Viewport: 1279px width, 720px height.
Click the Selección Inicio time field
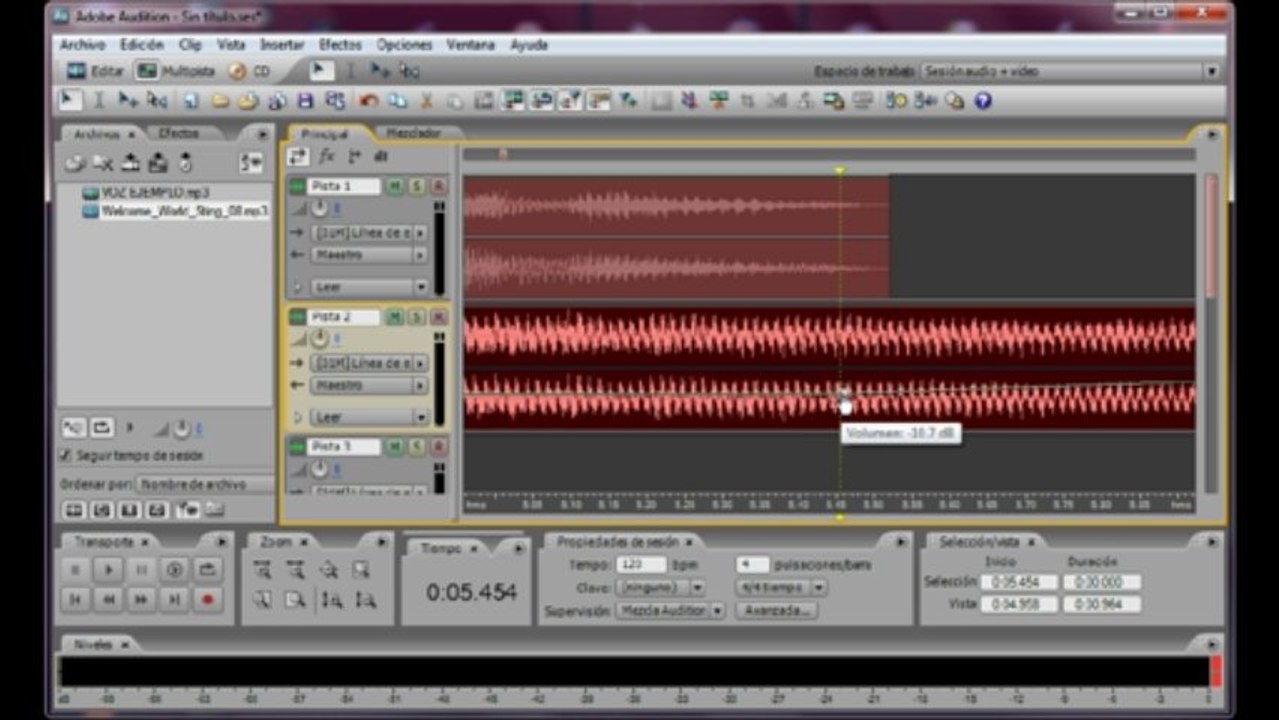tap(1019, 582)
